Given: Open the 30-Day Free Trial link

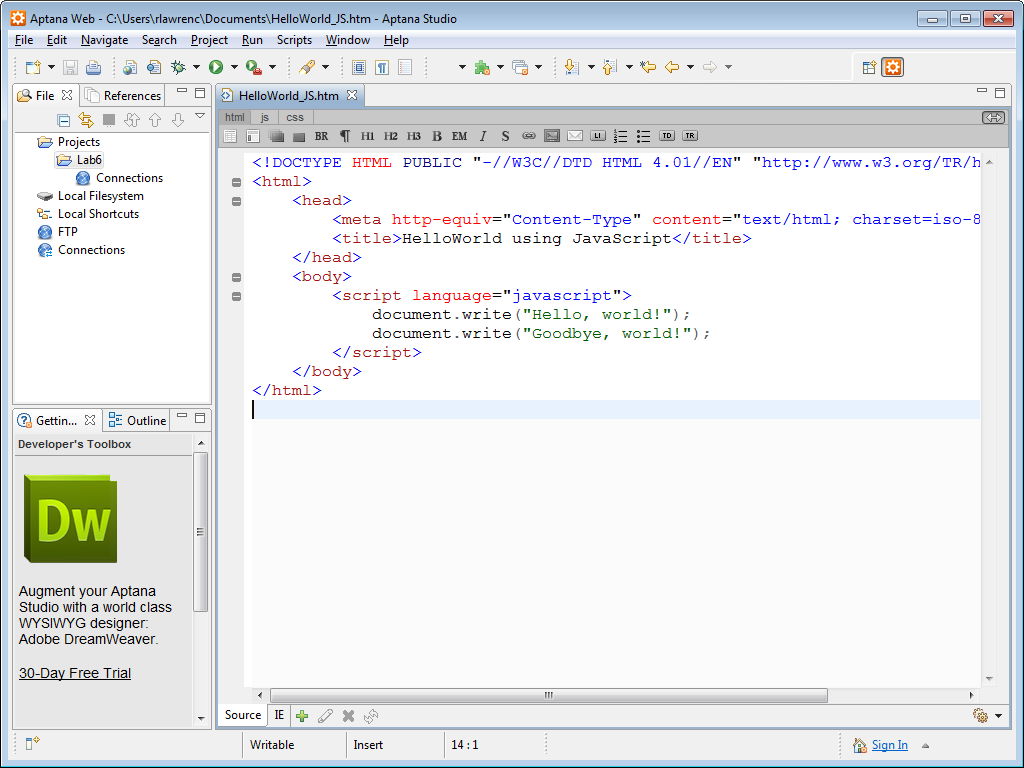Looking at the screenshot, I should pos(74,673).
